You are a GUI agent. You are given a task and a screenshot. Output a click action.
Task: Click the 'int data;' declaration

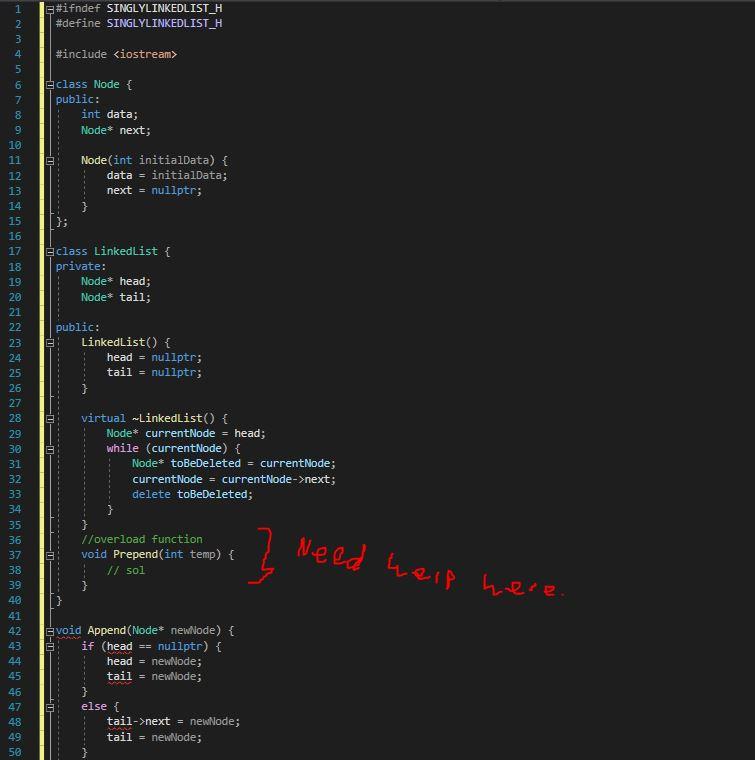(110, 114)
